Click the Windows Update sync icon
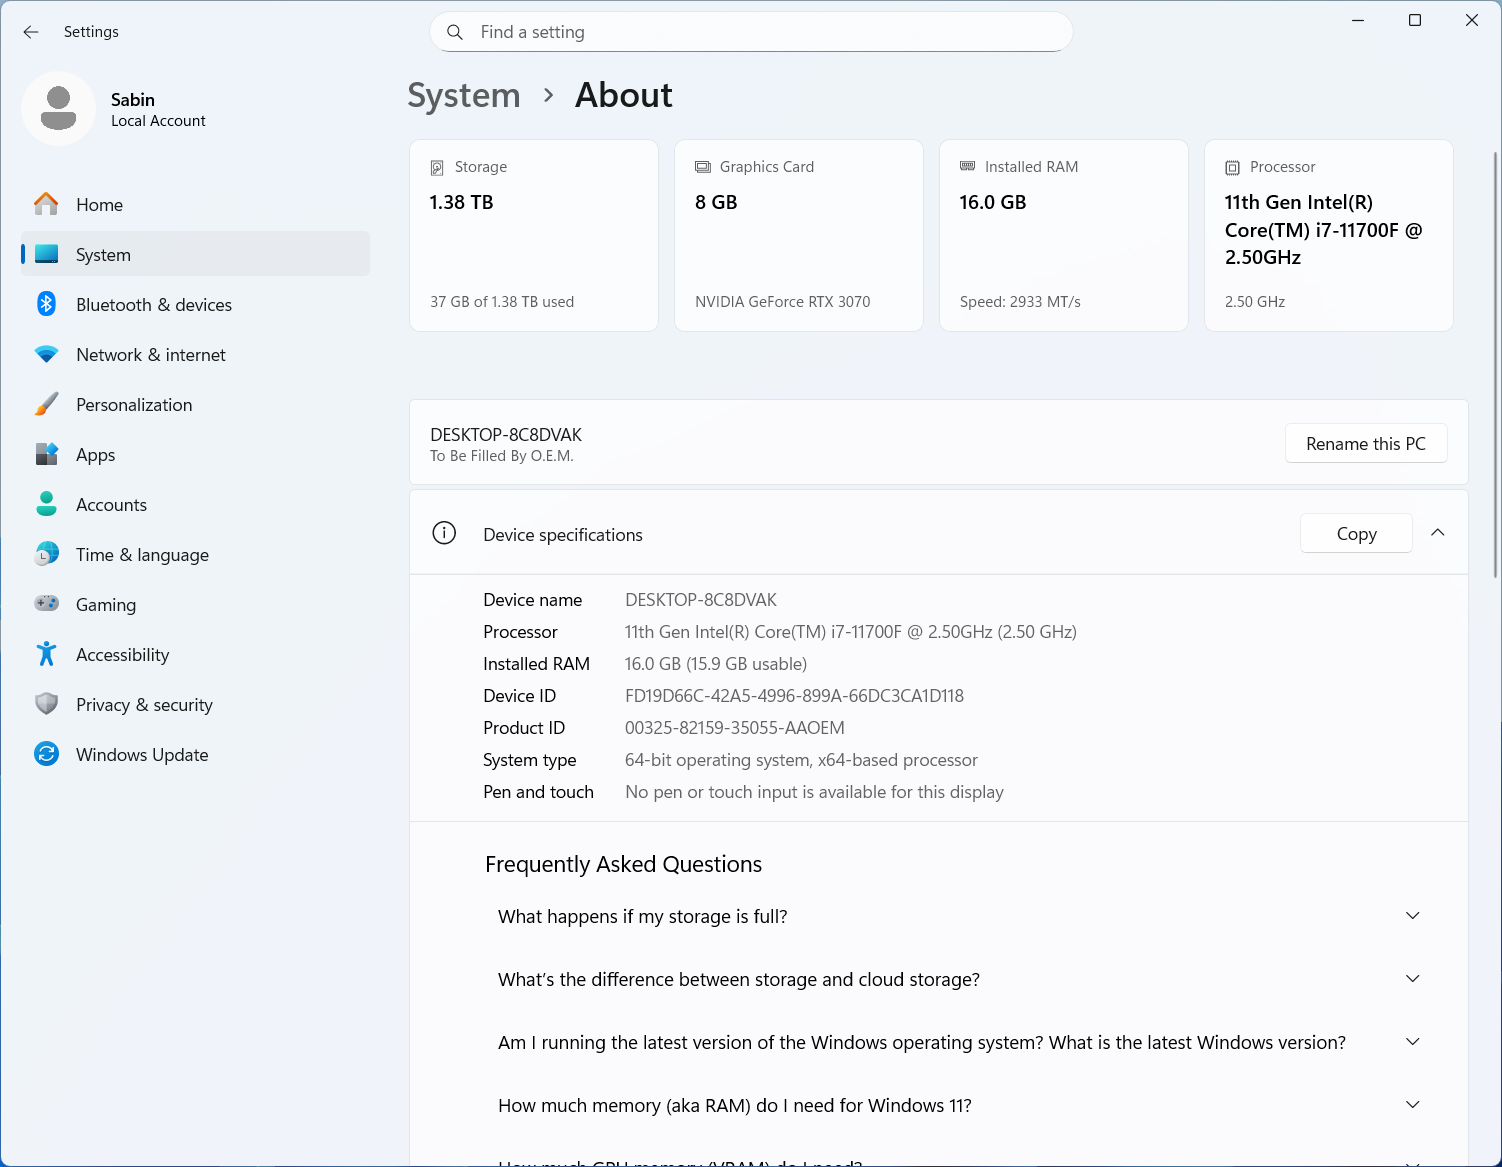This screenshot has height=1167, width=1502. [x=46, y=754]
